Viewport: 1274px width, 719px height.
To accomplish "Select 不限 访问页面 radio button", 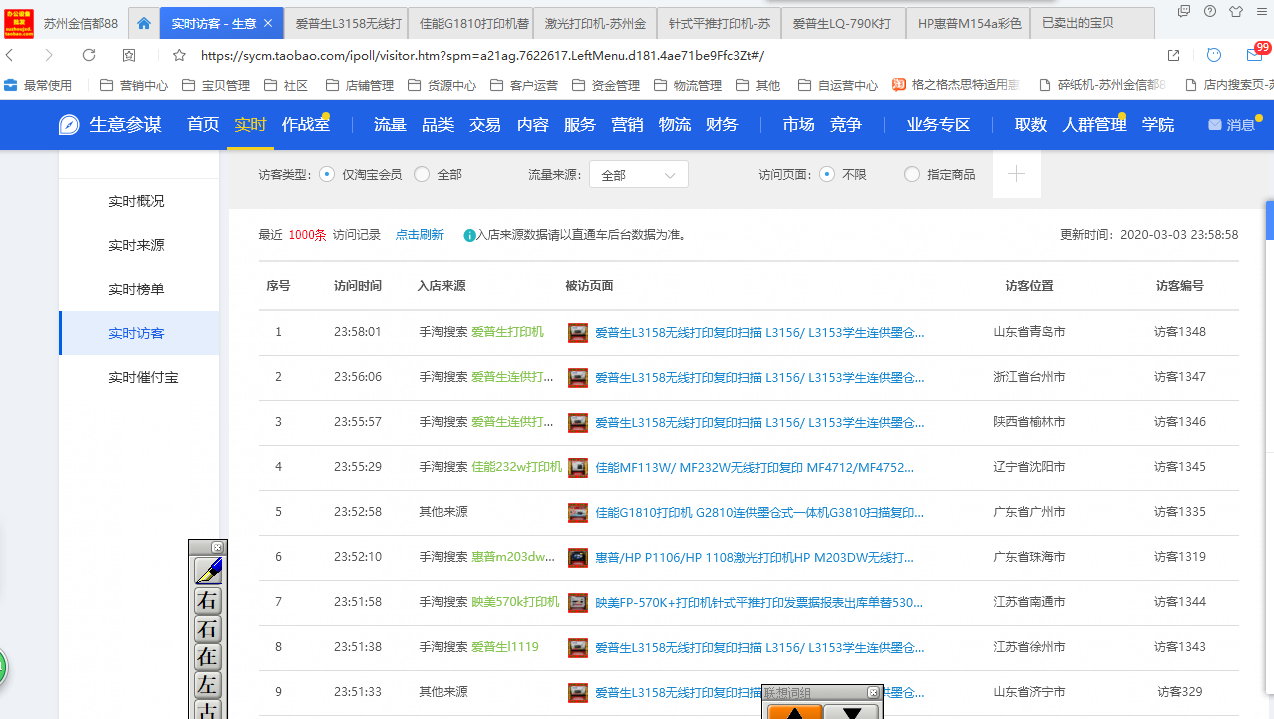I will pyautogui.click(x=827, y=174).
